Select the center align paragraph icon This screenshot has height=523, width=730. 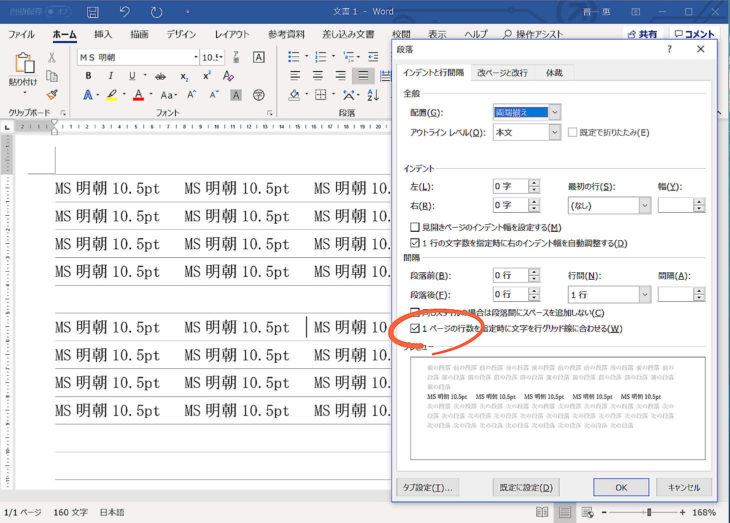(x=317, y=76)
